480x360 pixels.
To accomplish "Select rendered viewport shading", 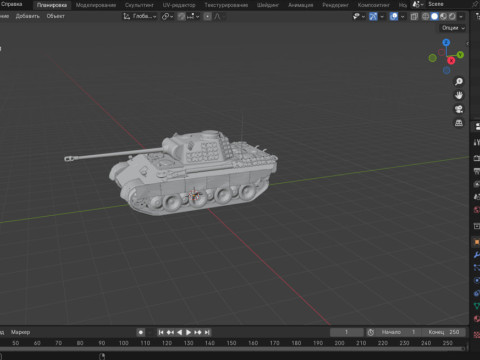I will tap(452, 16).
